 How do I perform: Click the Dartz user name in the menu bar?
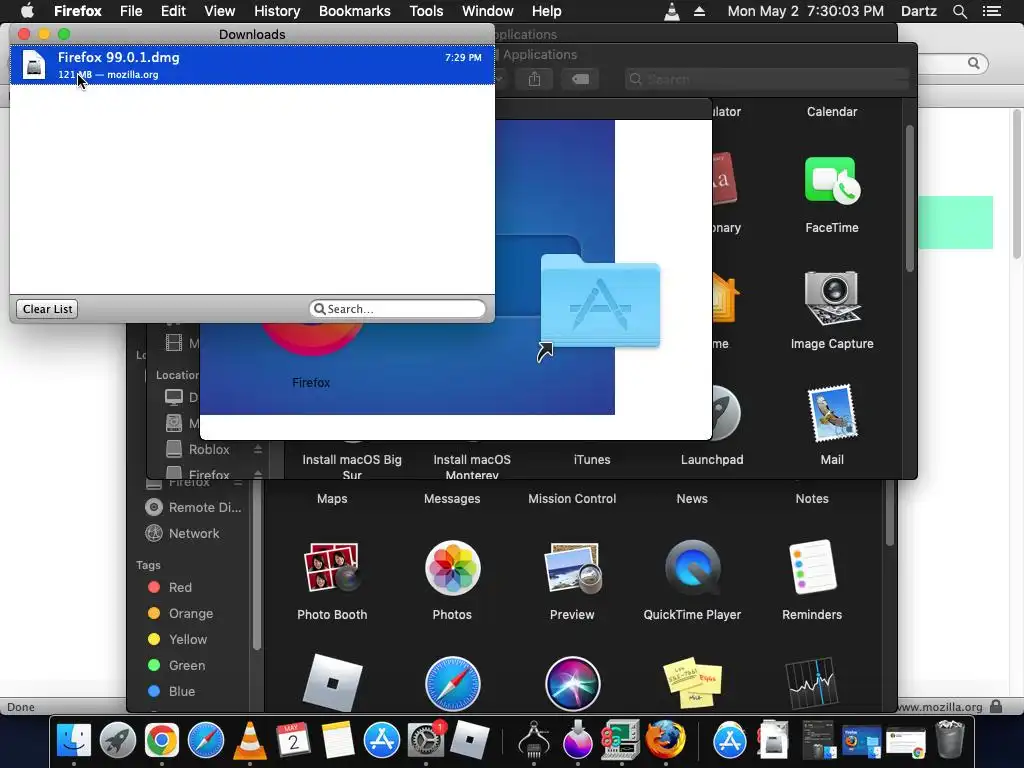point(919,11)
